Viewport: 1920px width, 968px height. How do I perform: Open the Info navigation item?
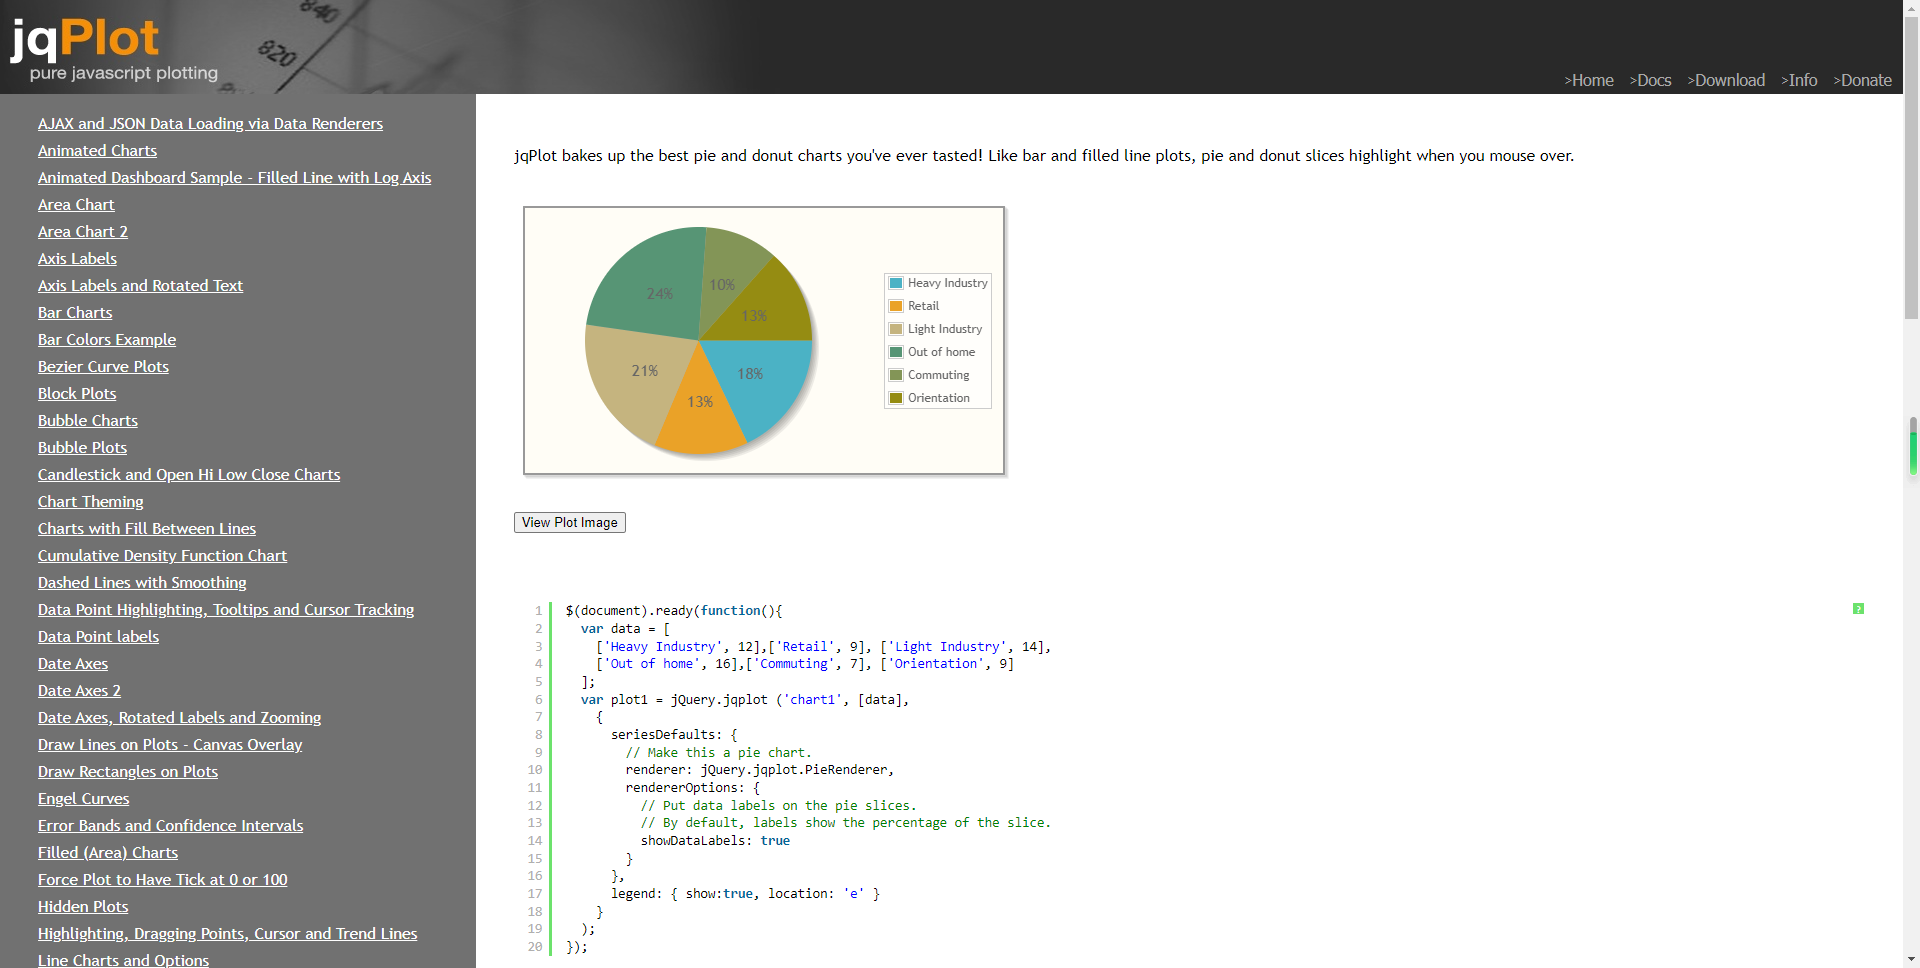1799,80
